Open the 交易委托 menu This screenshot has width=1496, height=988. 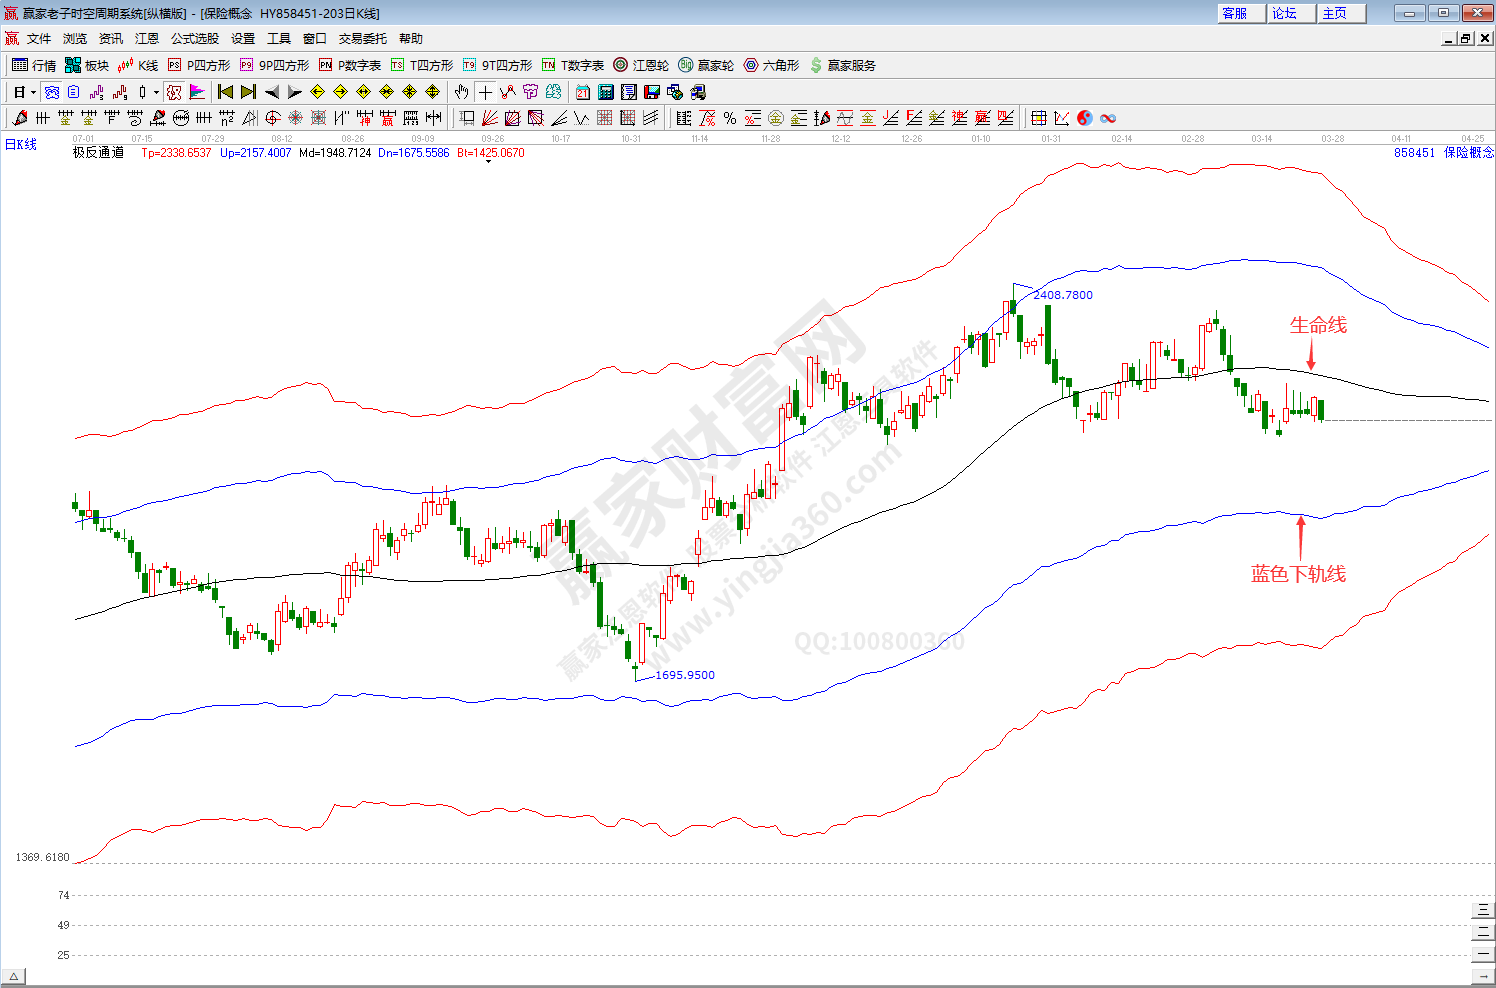(362, 39)
